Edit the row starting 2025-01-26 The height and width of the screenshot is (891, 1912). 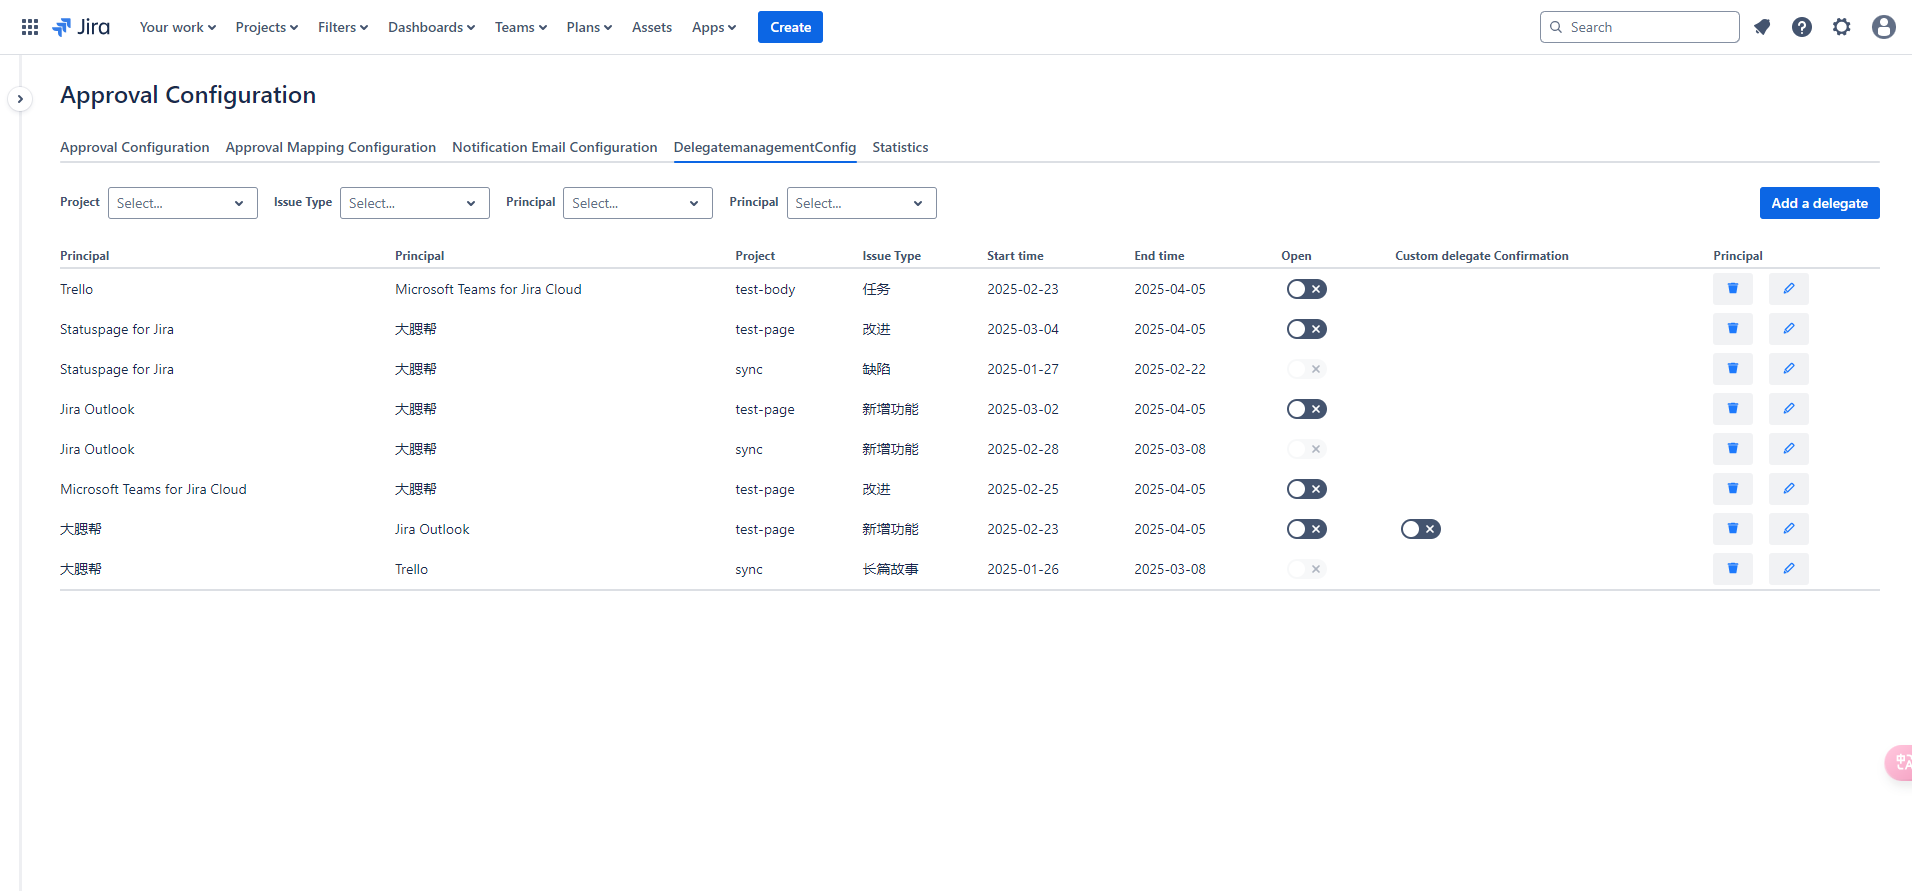[1789, 569]
